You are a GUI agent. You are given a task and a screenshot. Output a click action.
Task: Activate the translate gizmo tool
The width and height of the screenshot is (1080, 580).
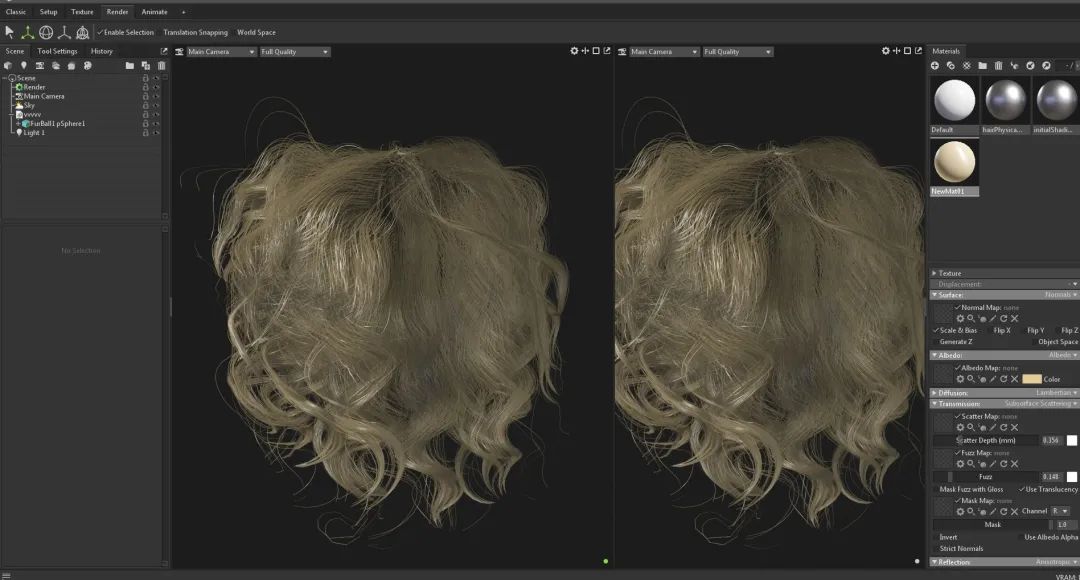coord(28,32)
